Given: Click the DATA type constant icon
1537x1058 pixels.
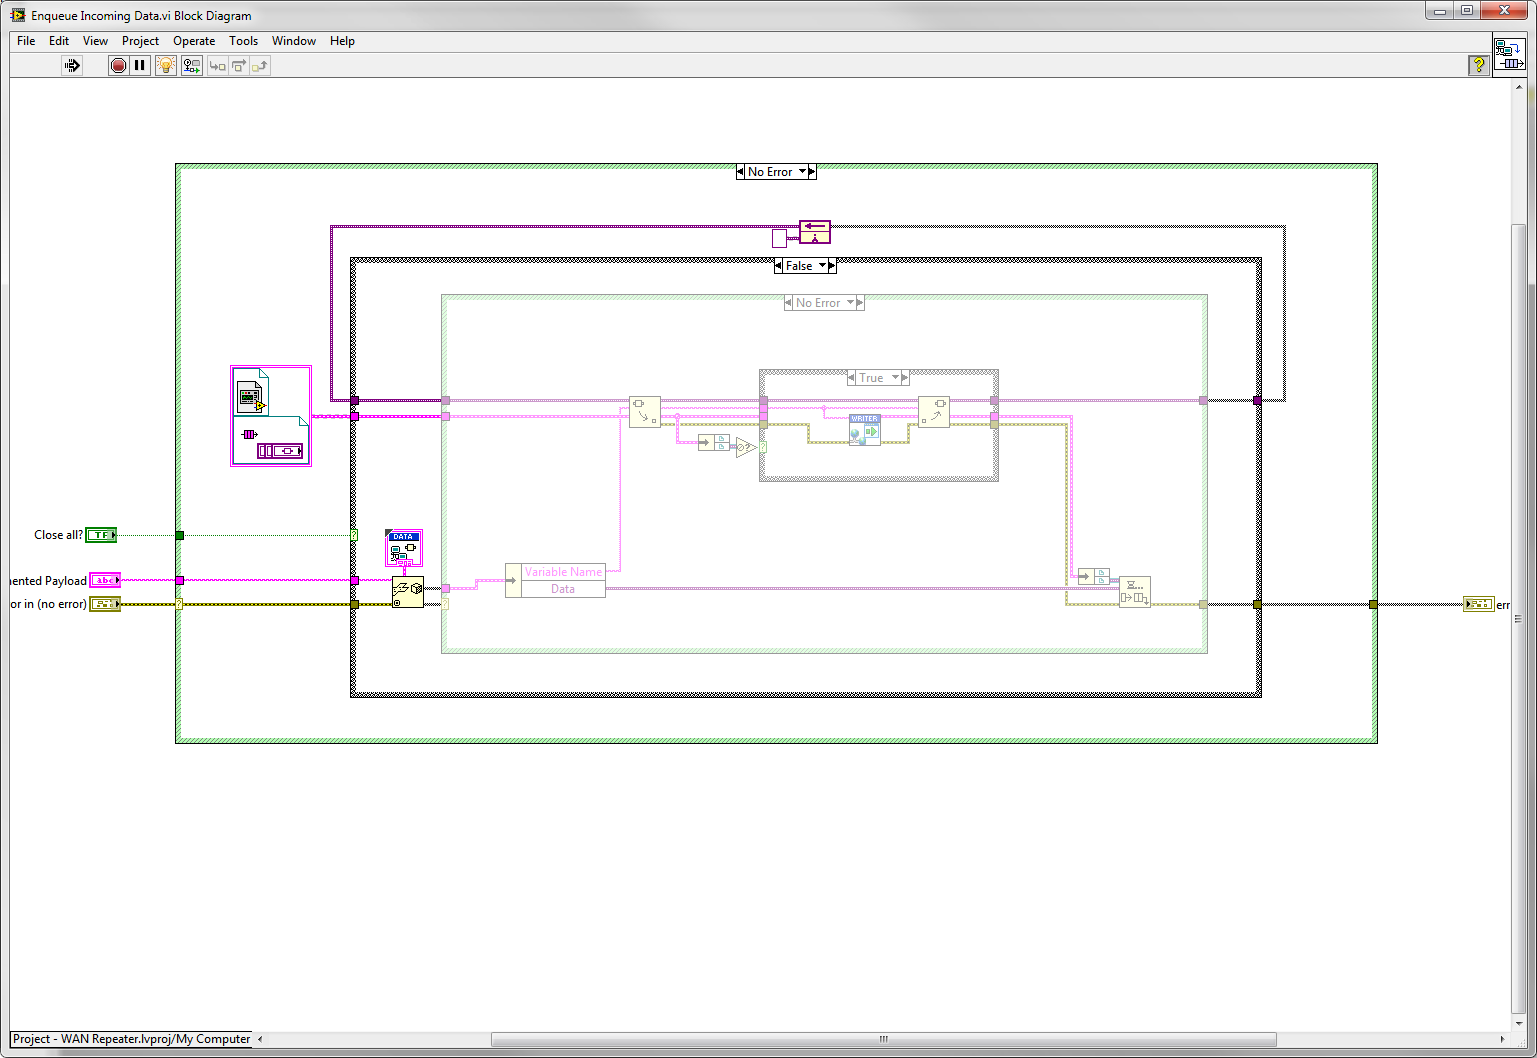Looking at the screenshot, I should (x=404, y=548).
